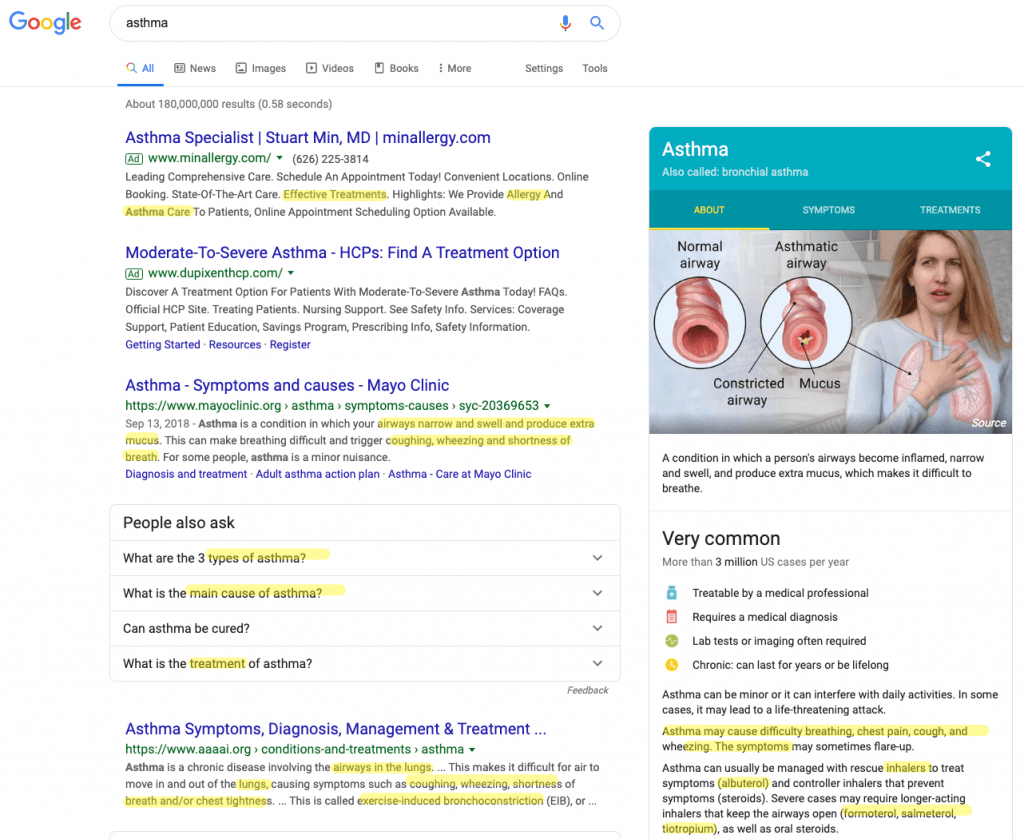This screenshot has height=839, width=1024.
Task: Click the Lab tests or imaging icon
Action: (671, 641)
